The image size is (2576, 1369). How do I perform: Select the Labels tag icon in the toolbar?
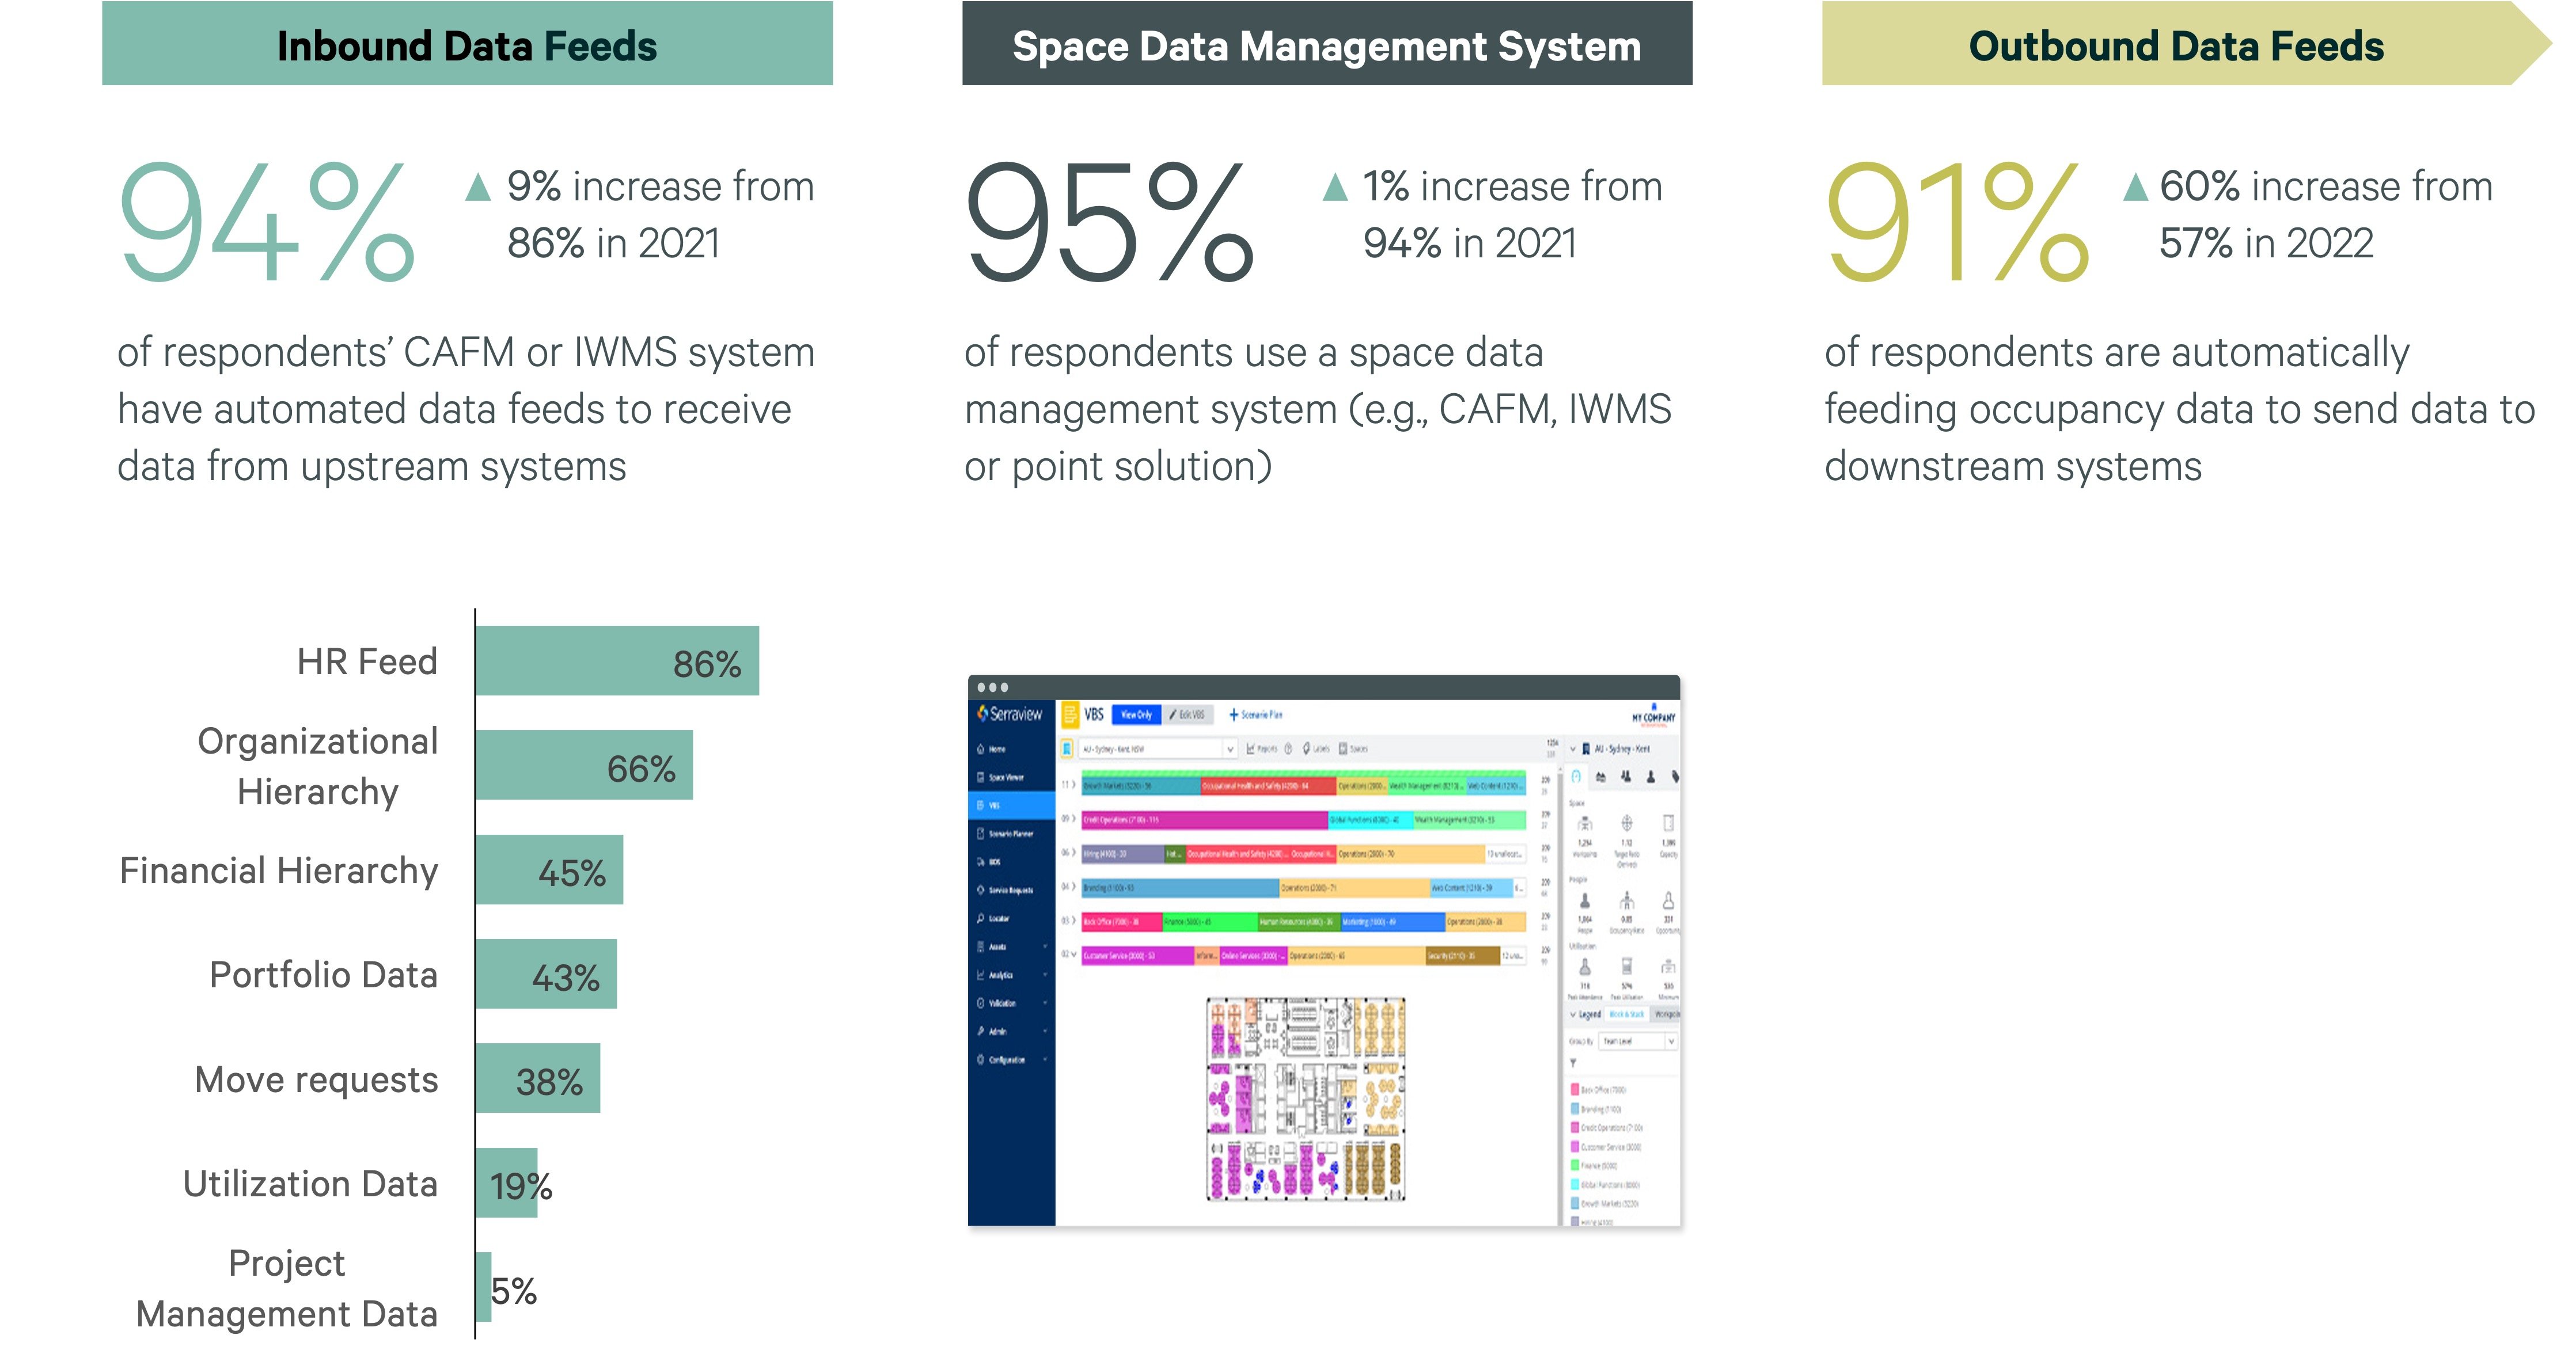1307,749
